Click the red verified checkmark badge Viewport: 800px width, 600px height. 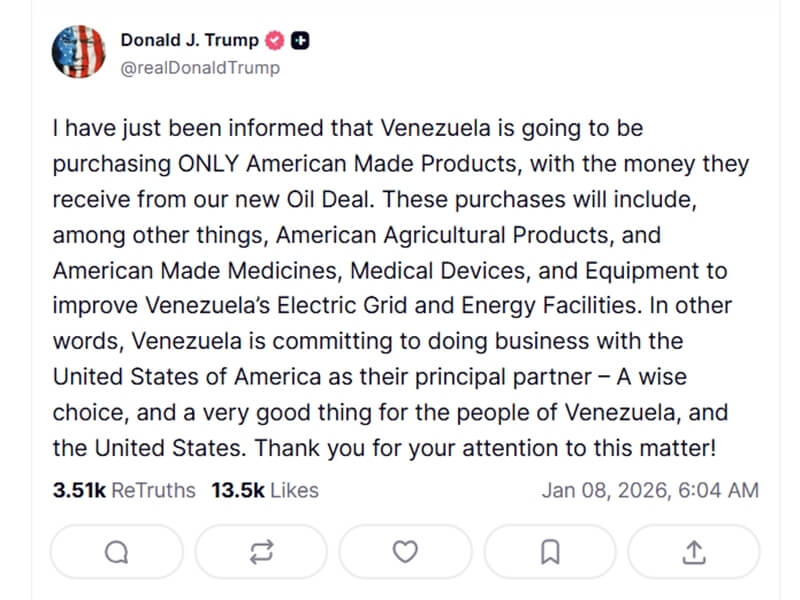click(x=274, y=41)
